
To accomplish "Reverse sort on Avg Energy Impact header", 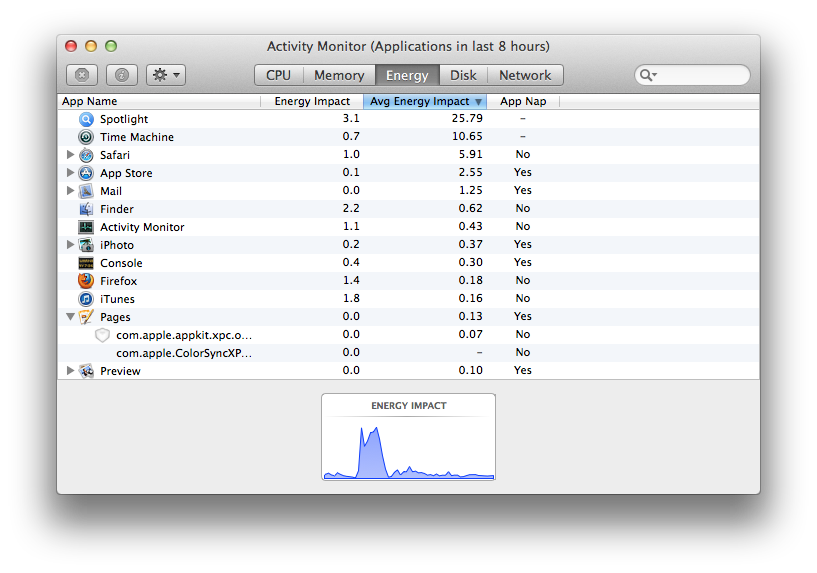I will point(425,101).
